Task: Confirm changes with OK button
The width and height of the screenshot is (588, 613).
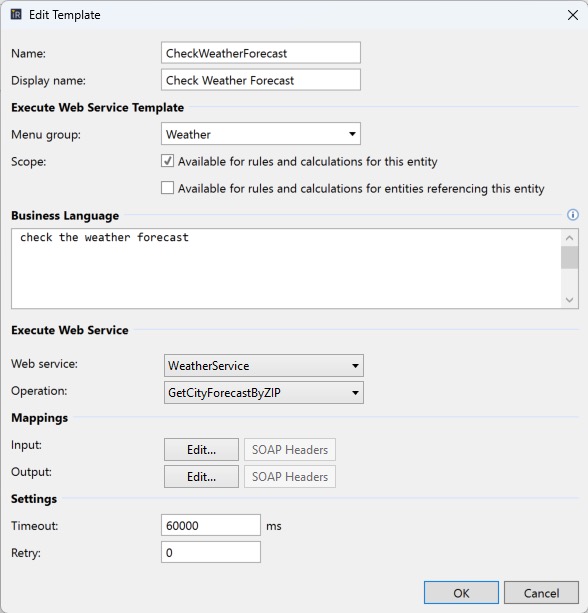Action: point(461,593)
